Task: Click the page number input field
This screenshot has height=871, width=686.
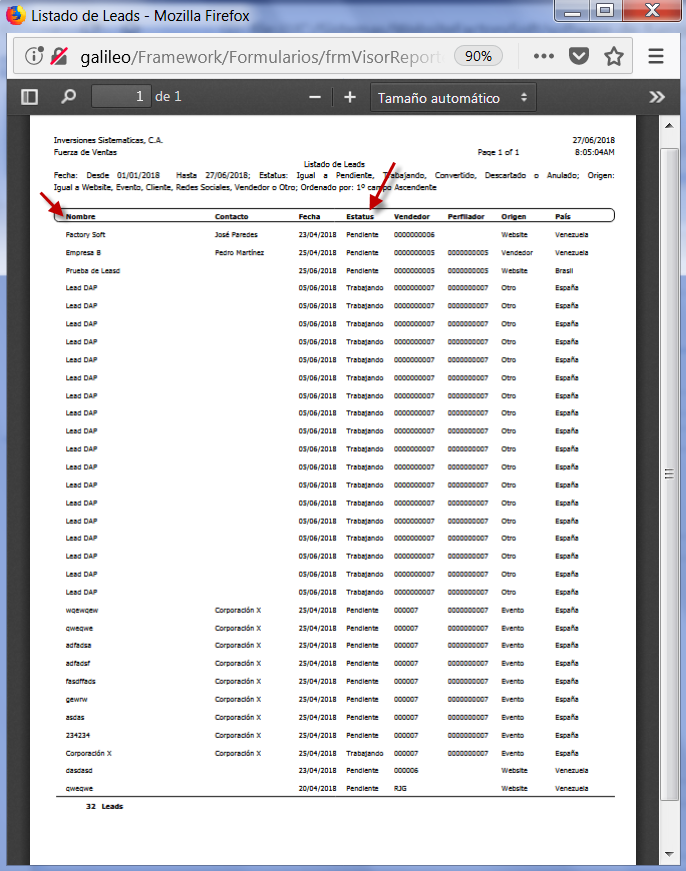Action: pos(121,97)
